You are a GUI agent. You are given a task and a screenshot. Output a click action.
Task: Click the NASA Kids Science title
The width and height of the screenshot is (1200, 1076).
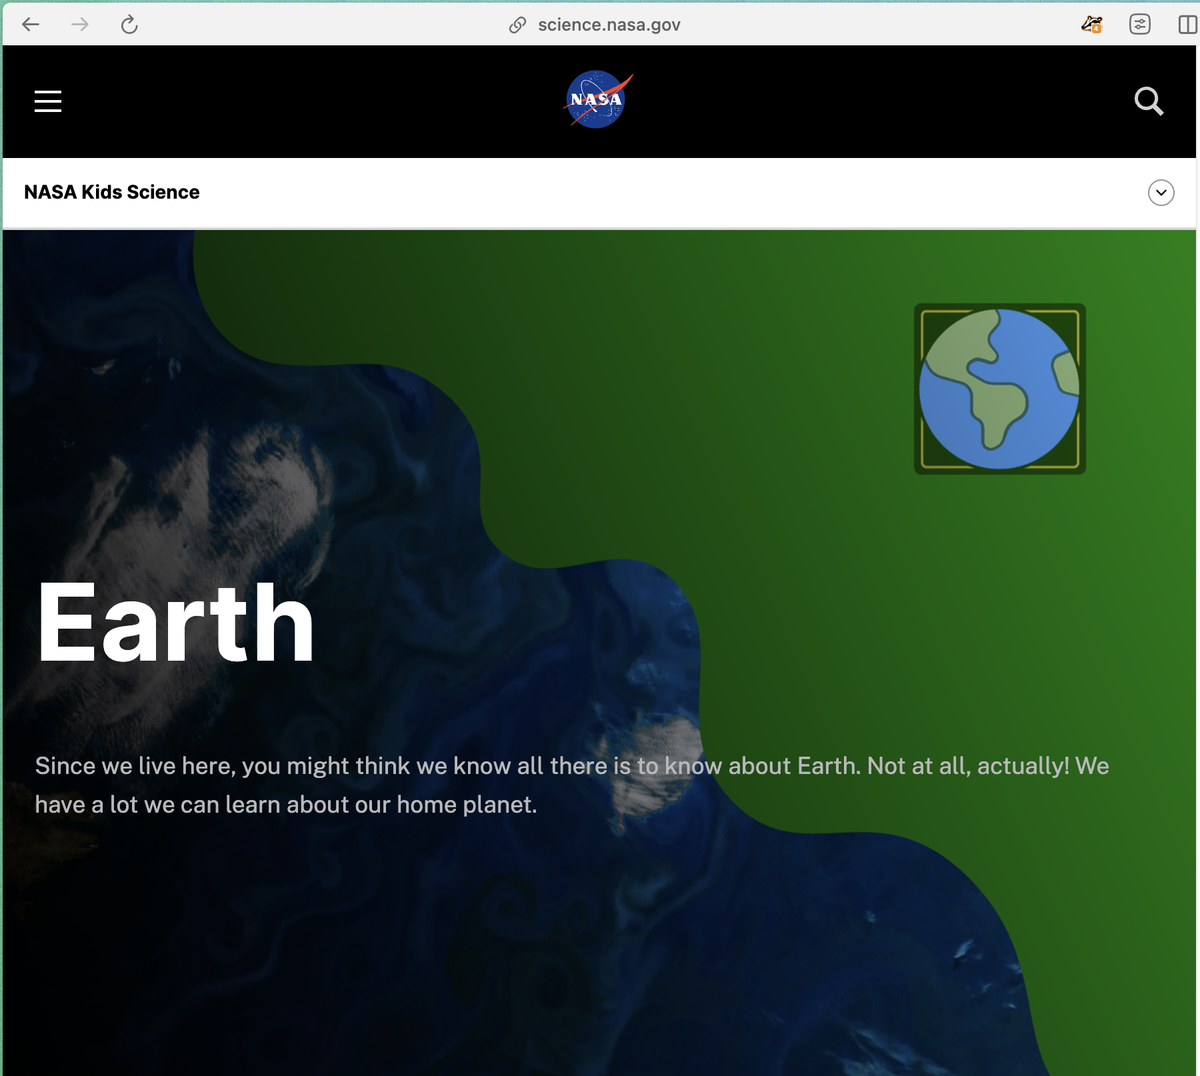pyautogui.click(x=112, y=193)
